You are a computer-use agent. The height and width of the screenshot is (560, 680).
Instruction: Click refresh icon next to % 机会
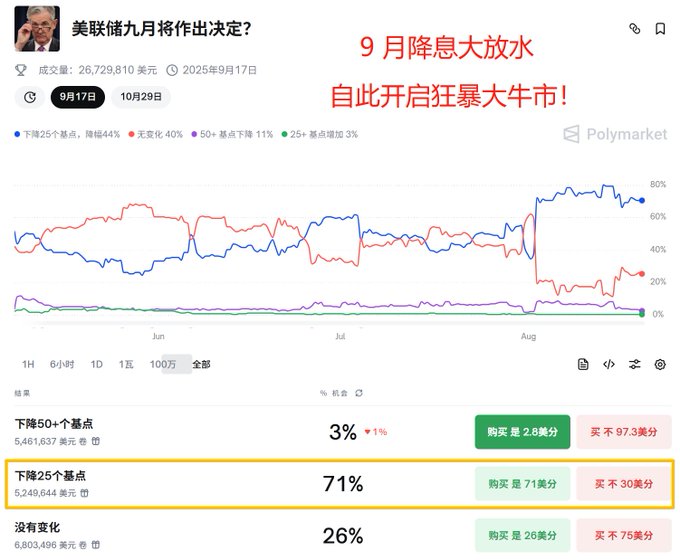coord(360,393)
